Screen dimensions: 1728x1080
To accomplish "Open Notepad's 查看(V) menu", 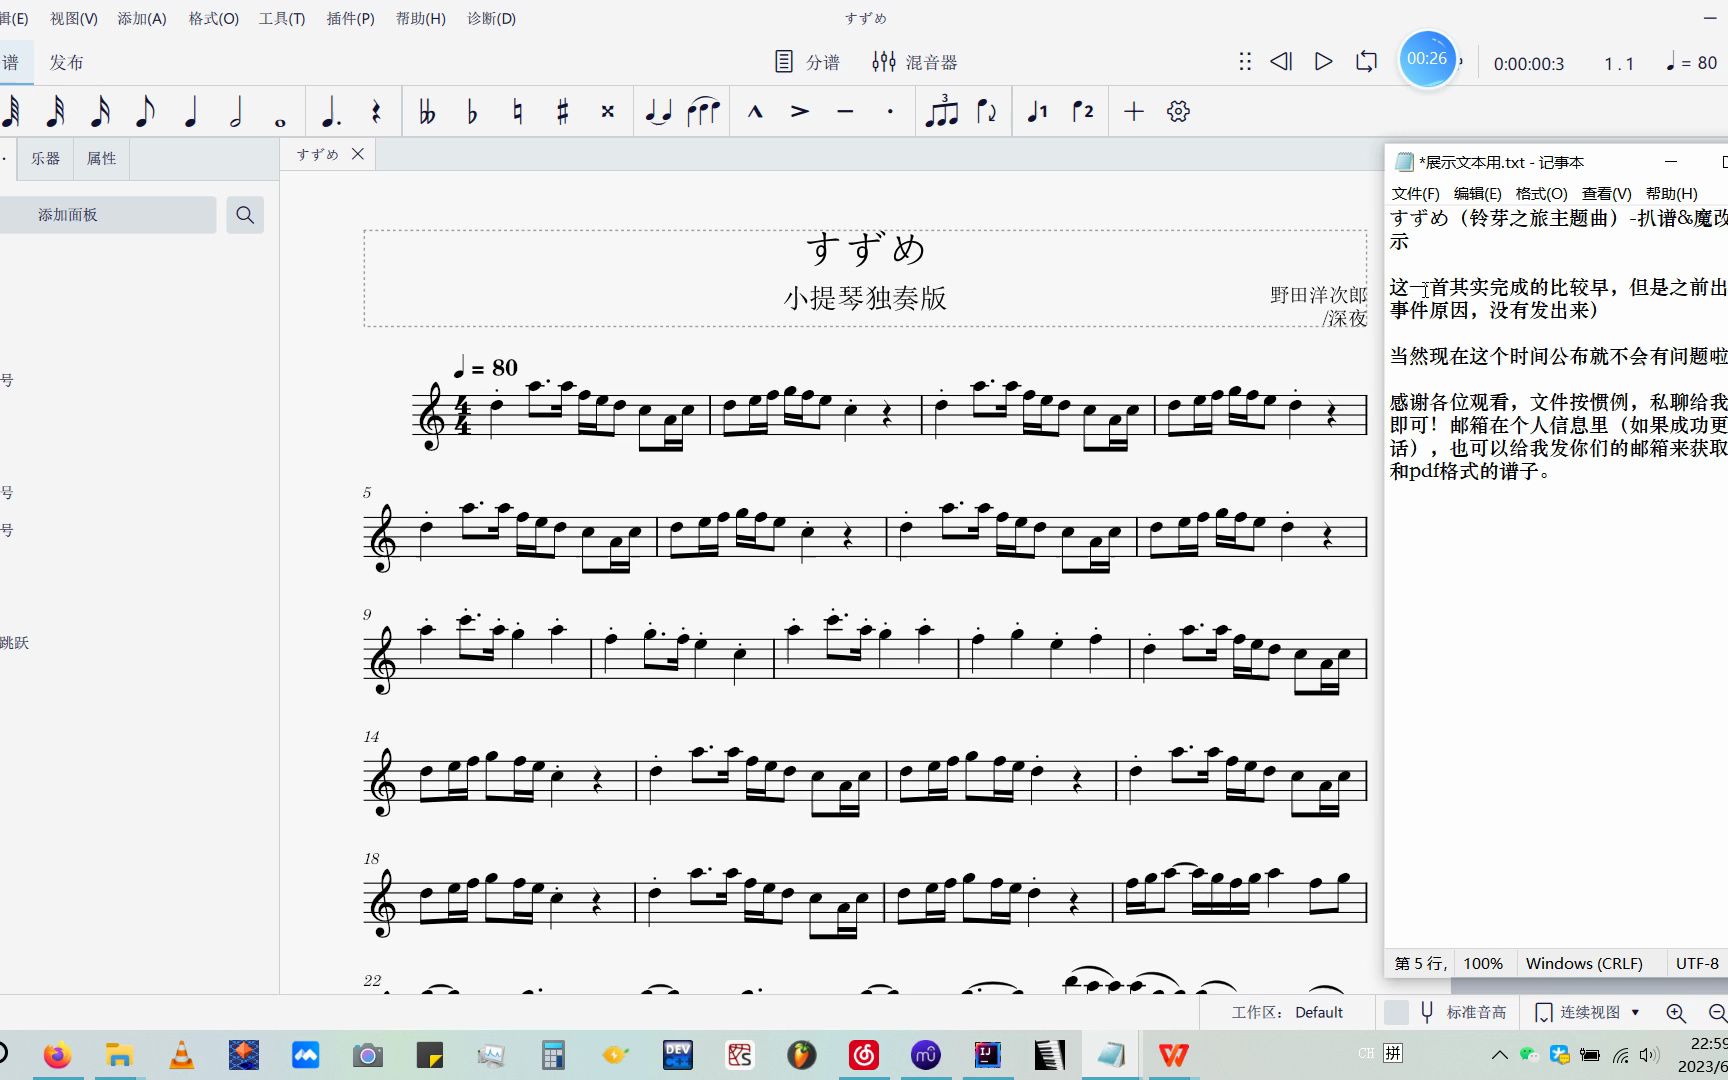I will coord(1606,193).
